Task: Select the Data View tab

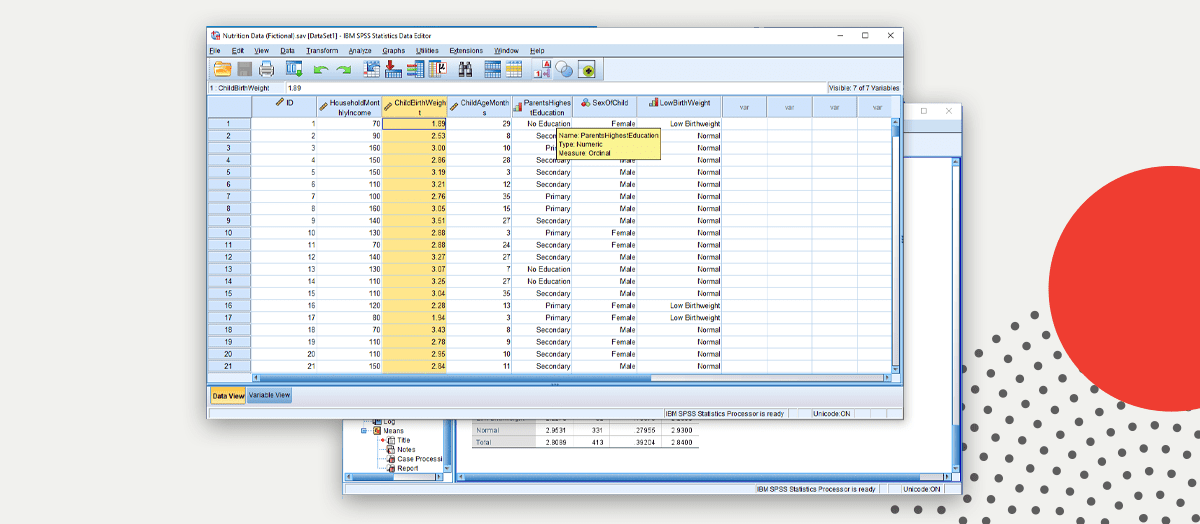Action: click(228, 395)
